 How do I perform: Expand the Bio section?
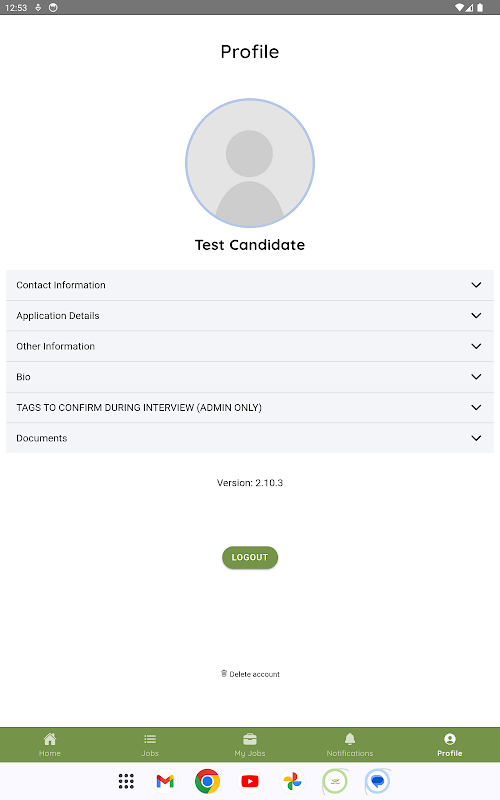pos(250,377)
